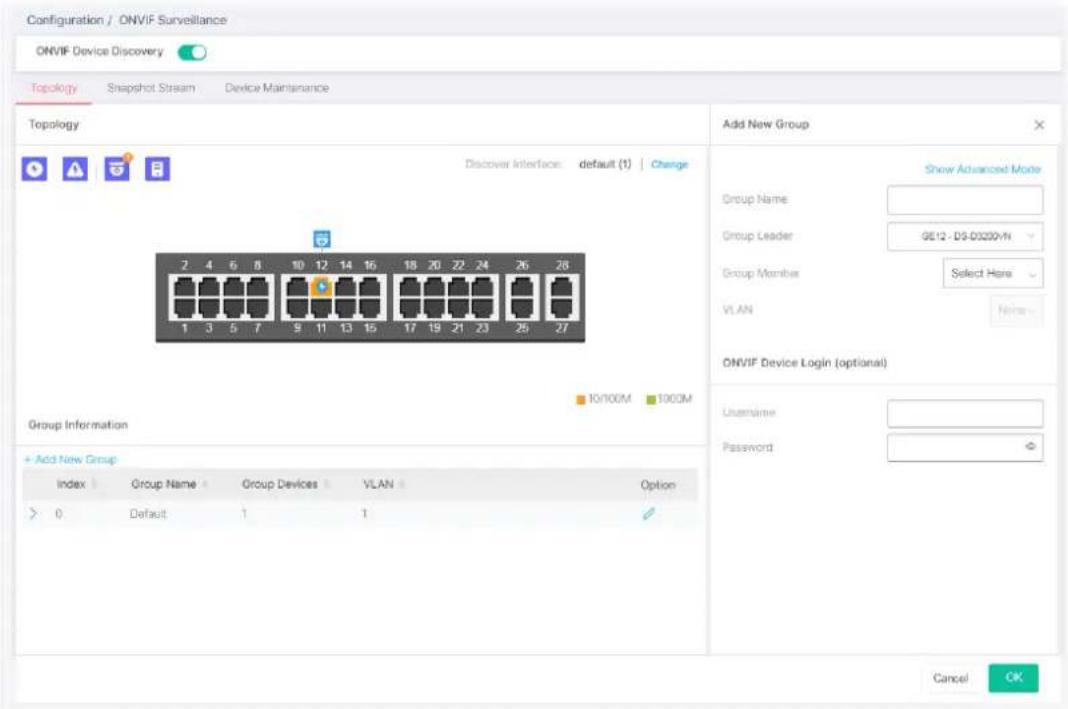Click 'ONVIF Device Login (optional)' heading
Screen dimensions: 1068x709
(x=804, y=363)
